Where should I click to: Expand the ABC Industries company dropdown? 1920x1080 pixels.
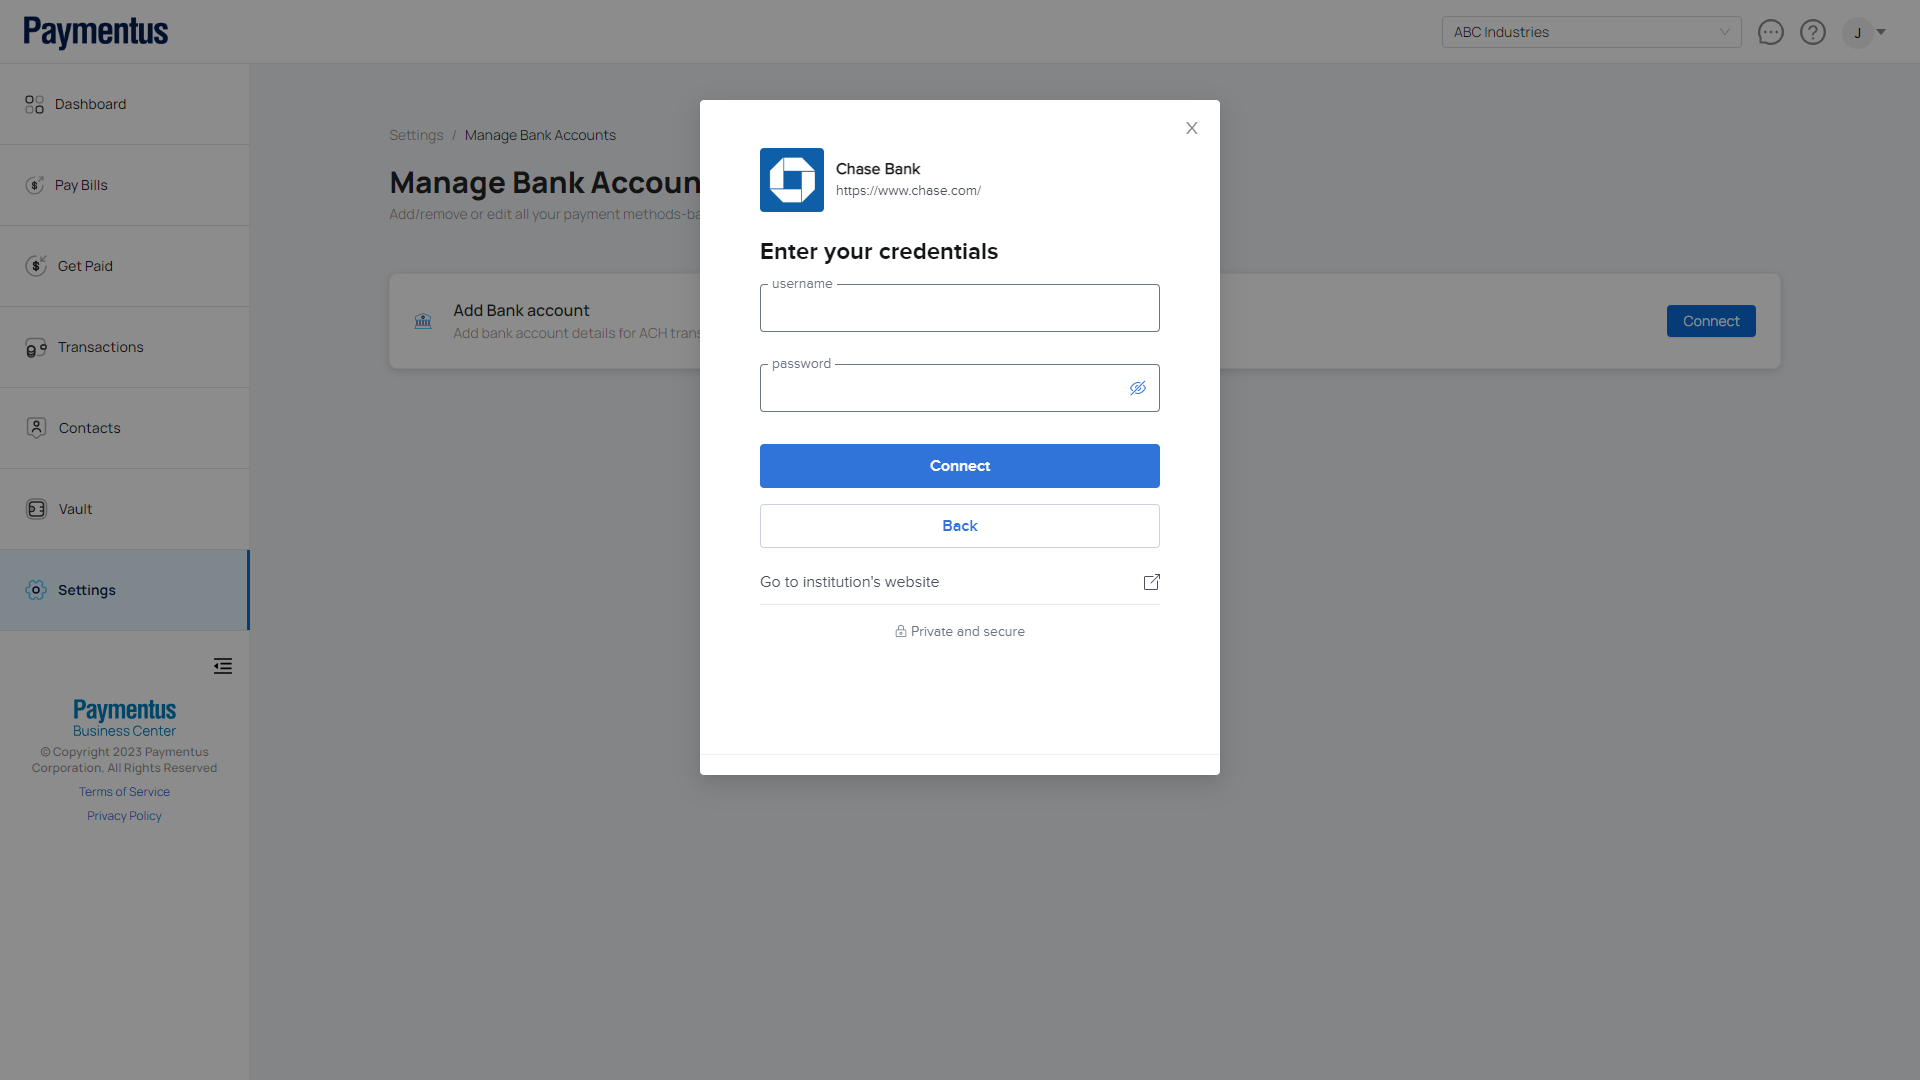(x=1590, y=32)
